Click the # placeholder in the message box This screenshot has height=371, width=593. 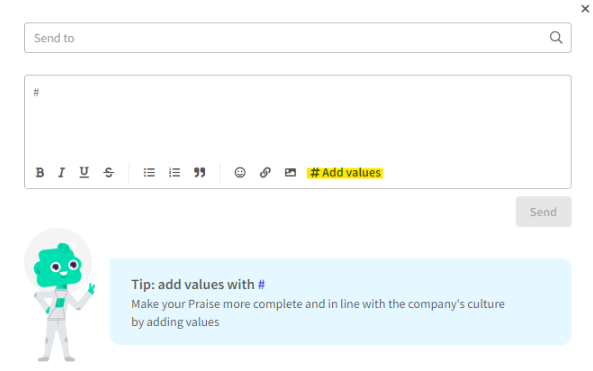click(36, 92)
